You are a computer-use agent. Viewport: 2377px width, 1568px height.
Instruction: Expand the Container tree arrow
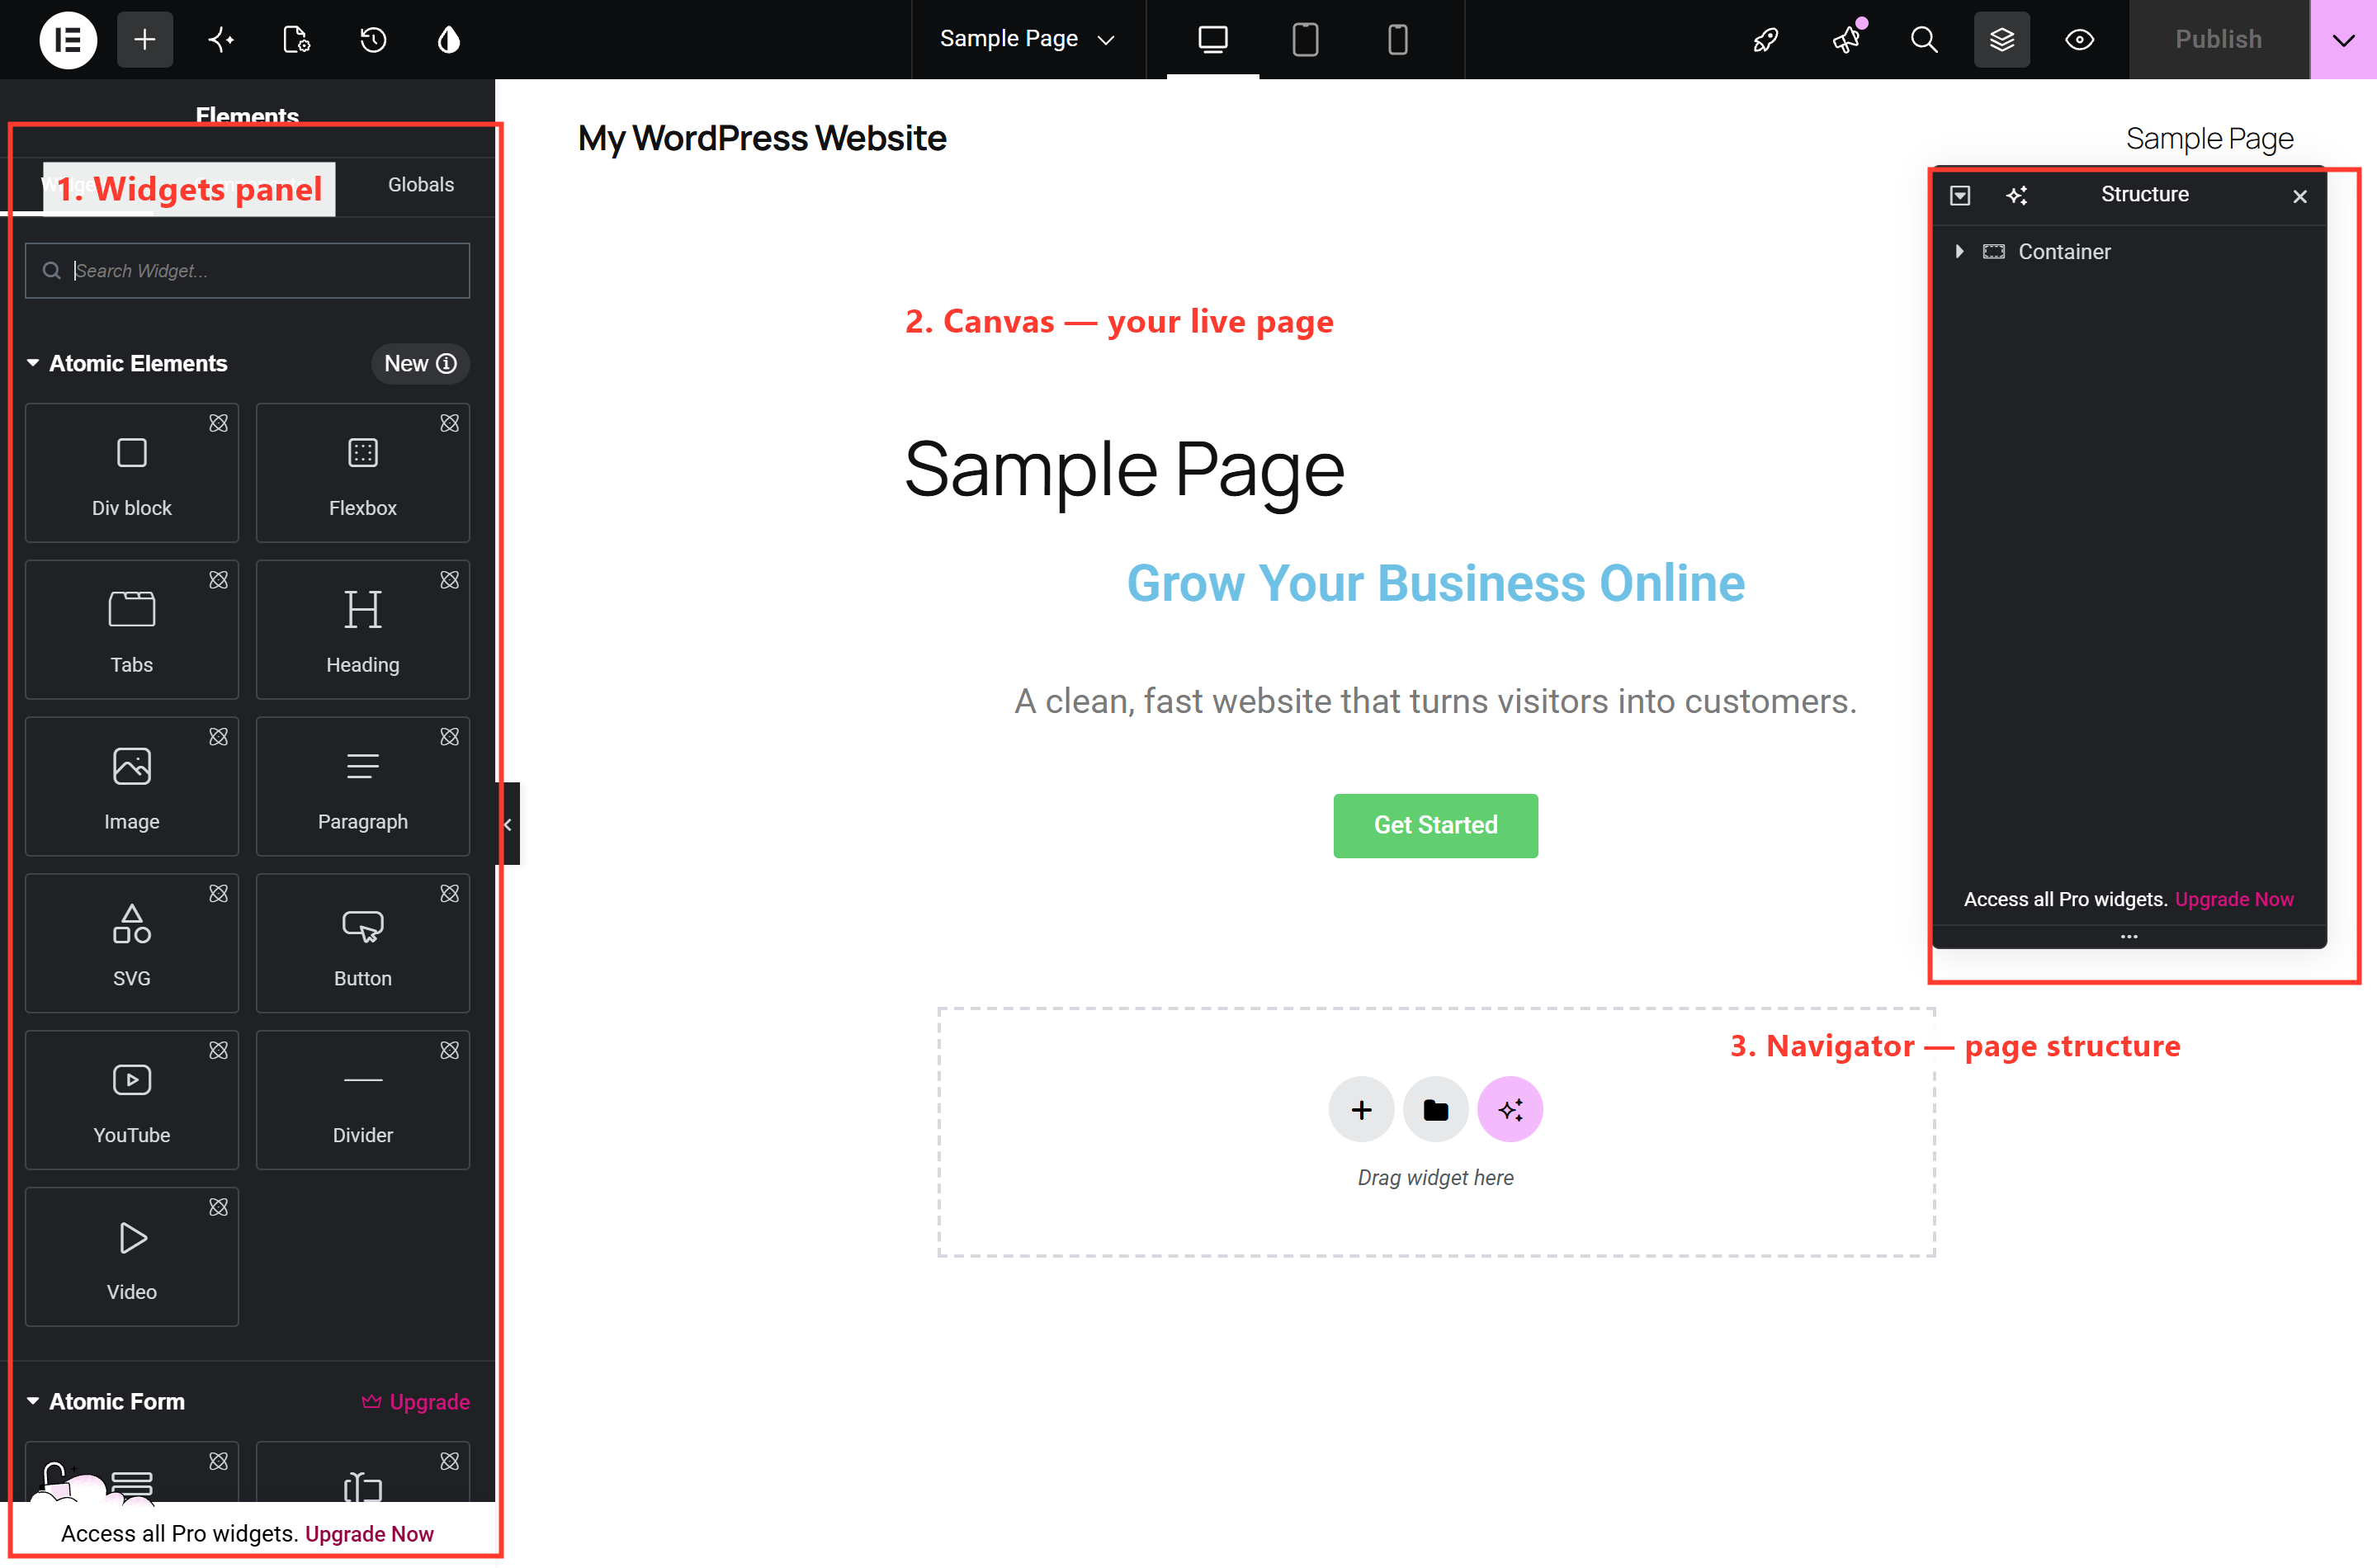[1960, 251]
